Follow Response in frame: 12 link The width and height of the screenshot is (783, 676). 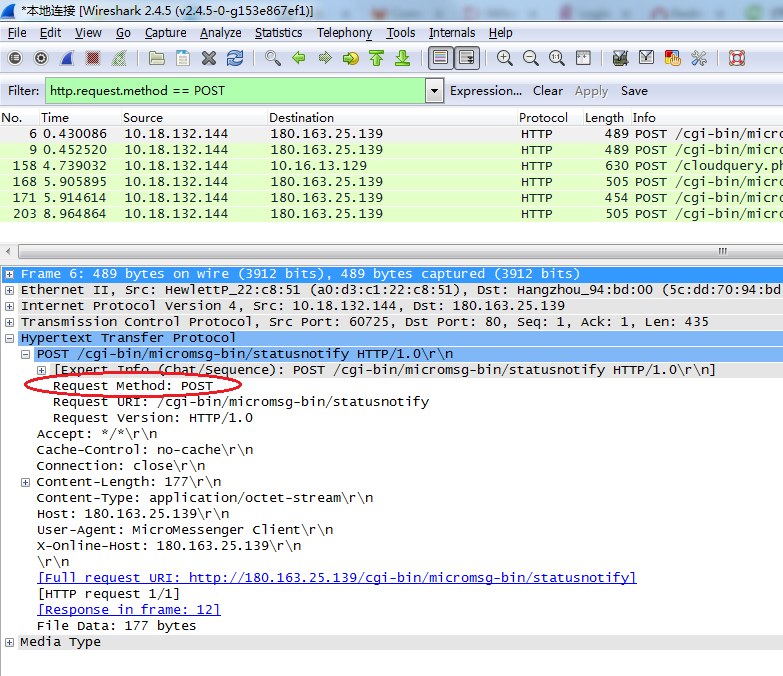[129, 610]
